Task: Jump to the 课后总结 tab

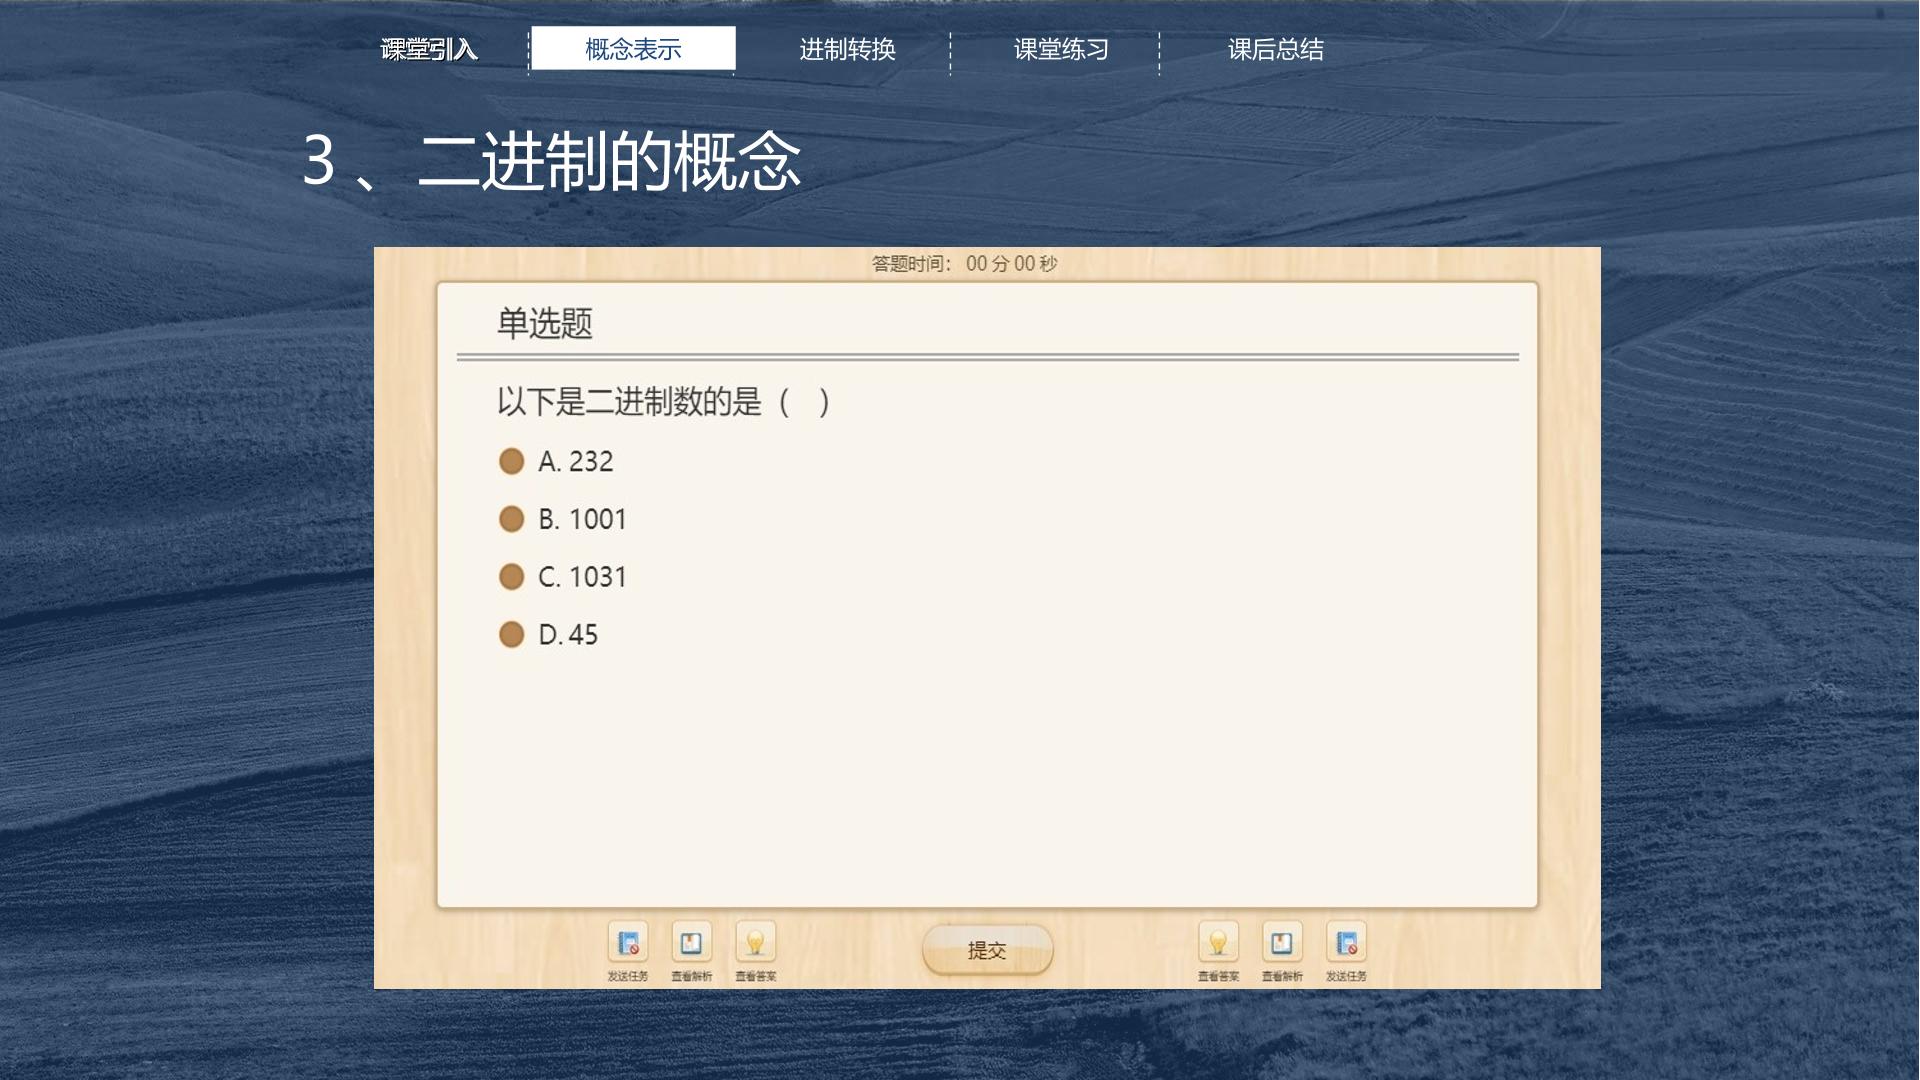Action: 1275,49
